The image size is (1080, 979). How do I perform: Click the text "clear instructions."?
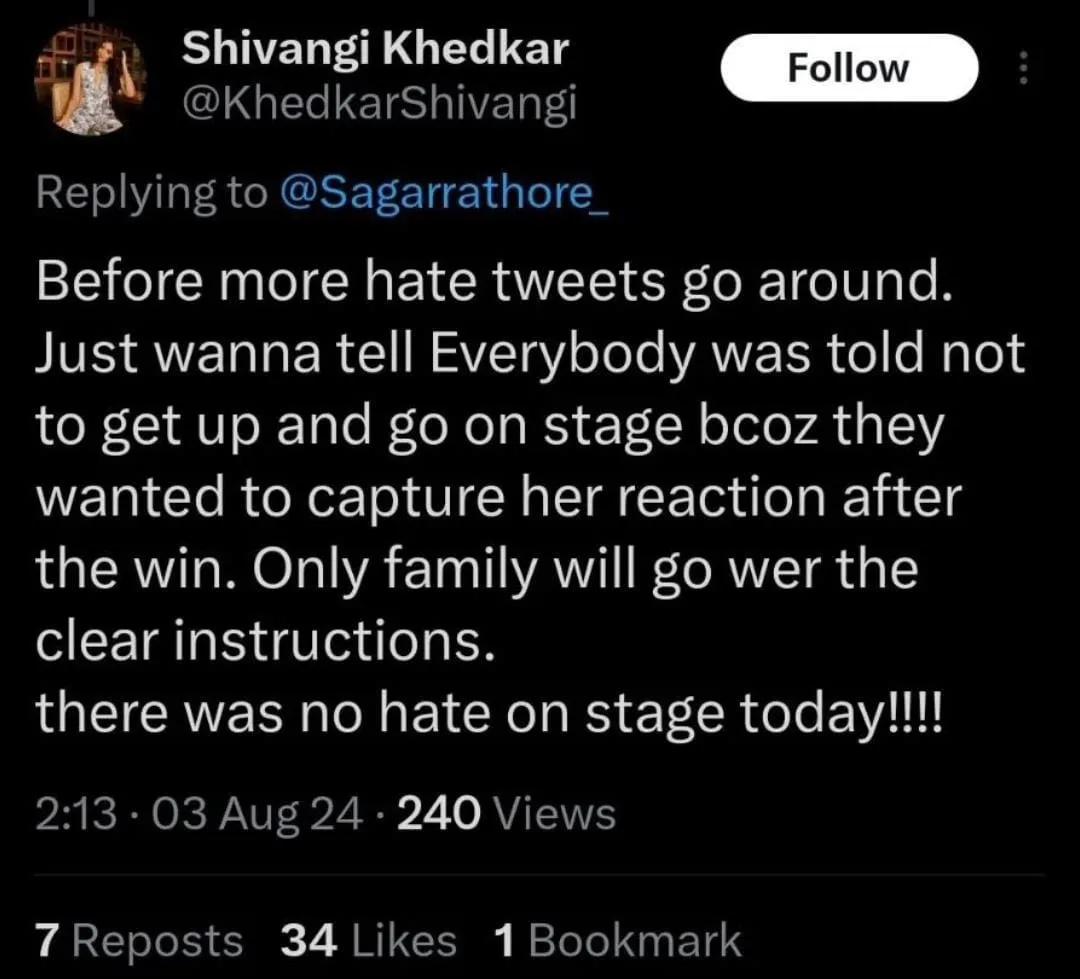(265, 641)
